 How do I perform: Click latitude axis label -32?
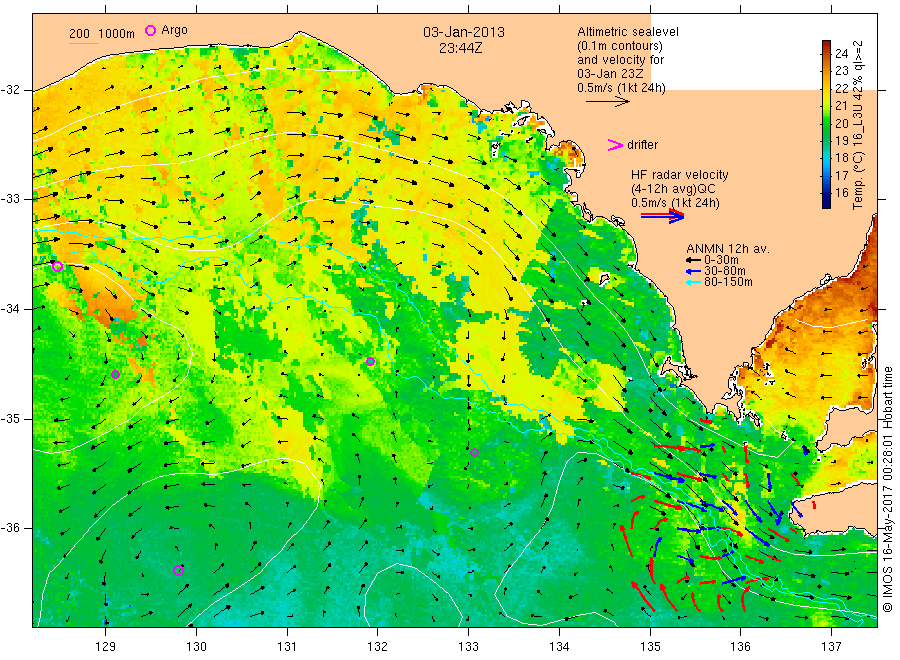[10, 90]
